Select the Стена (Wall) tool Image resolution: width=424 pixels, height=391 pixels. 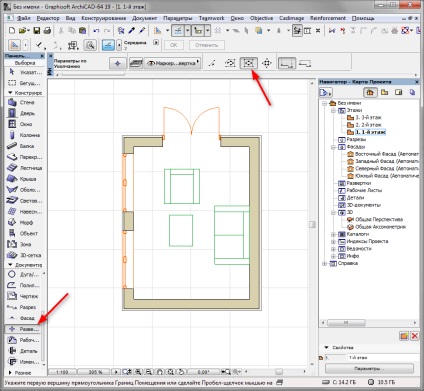[x=24, y=102]
